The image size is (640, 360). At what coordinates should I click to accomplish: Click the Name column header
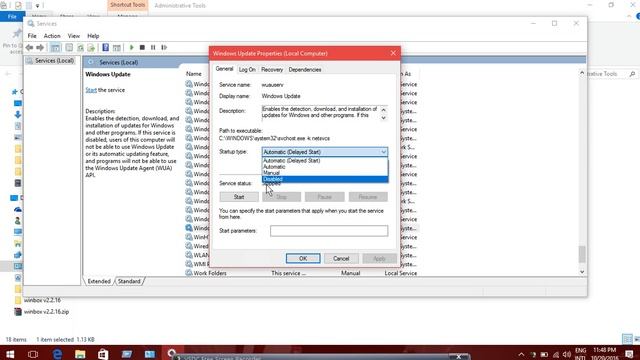pyautogui.click(x=194, y=74)
